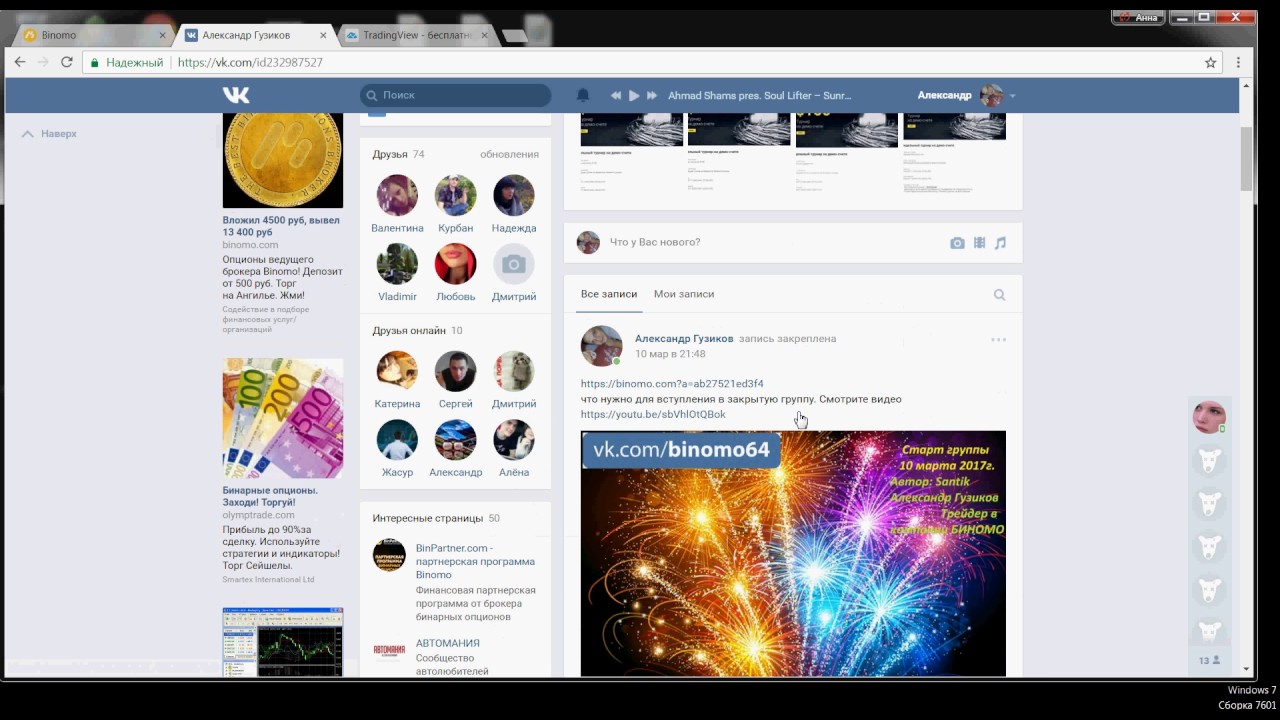Open the pinned post options ellipsis

[998, 340]
